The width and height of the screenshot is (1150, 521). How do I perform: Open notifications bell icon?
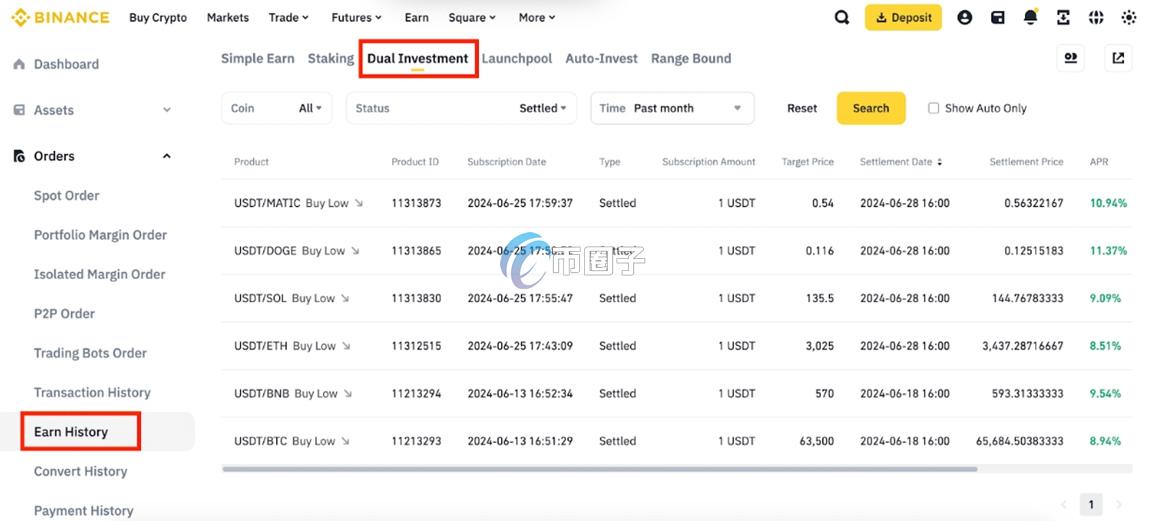click(x=1030, y=18)
